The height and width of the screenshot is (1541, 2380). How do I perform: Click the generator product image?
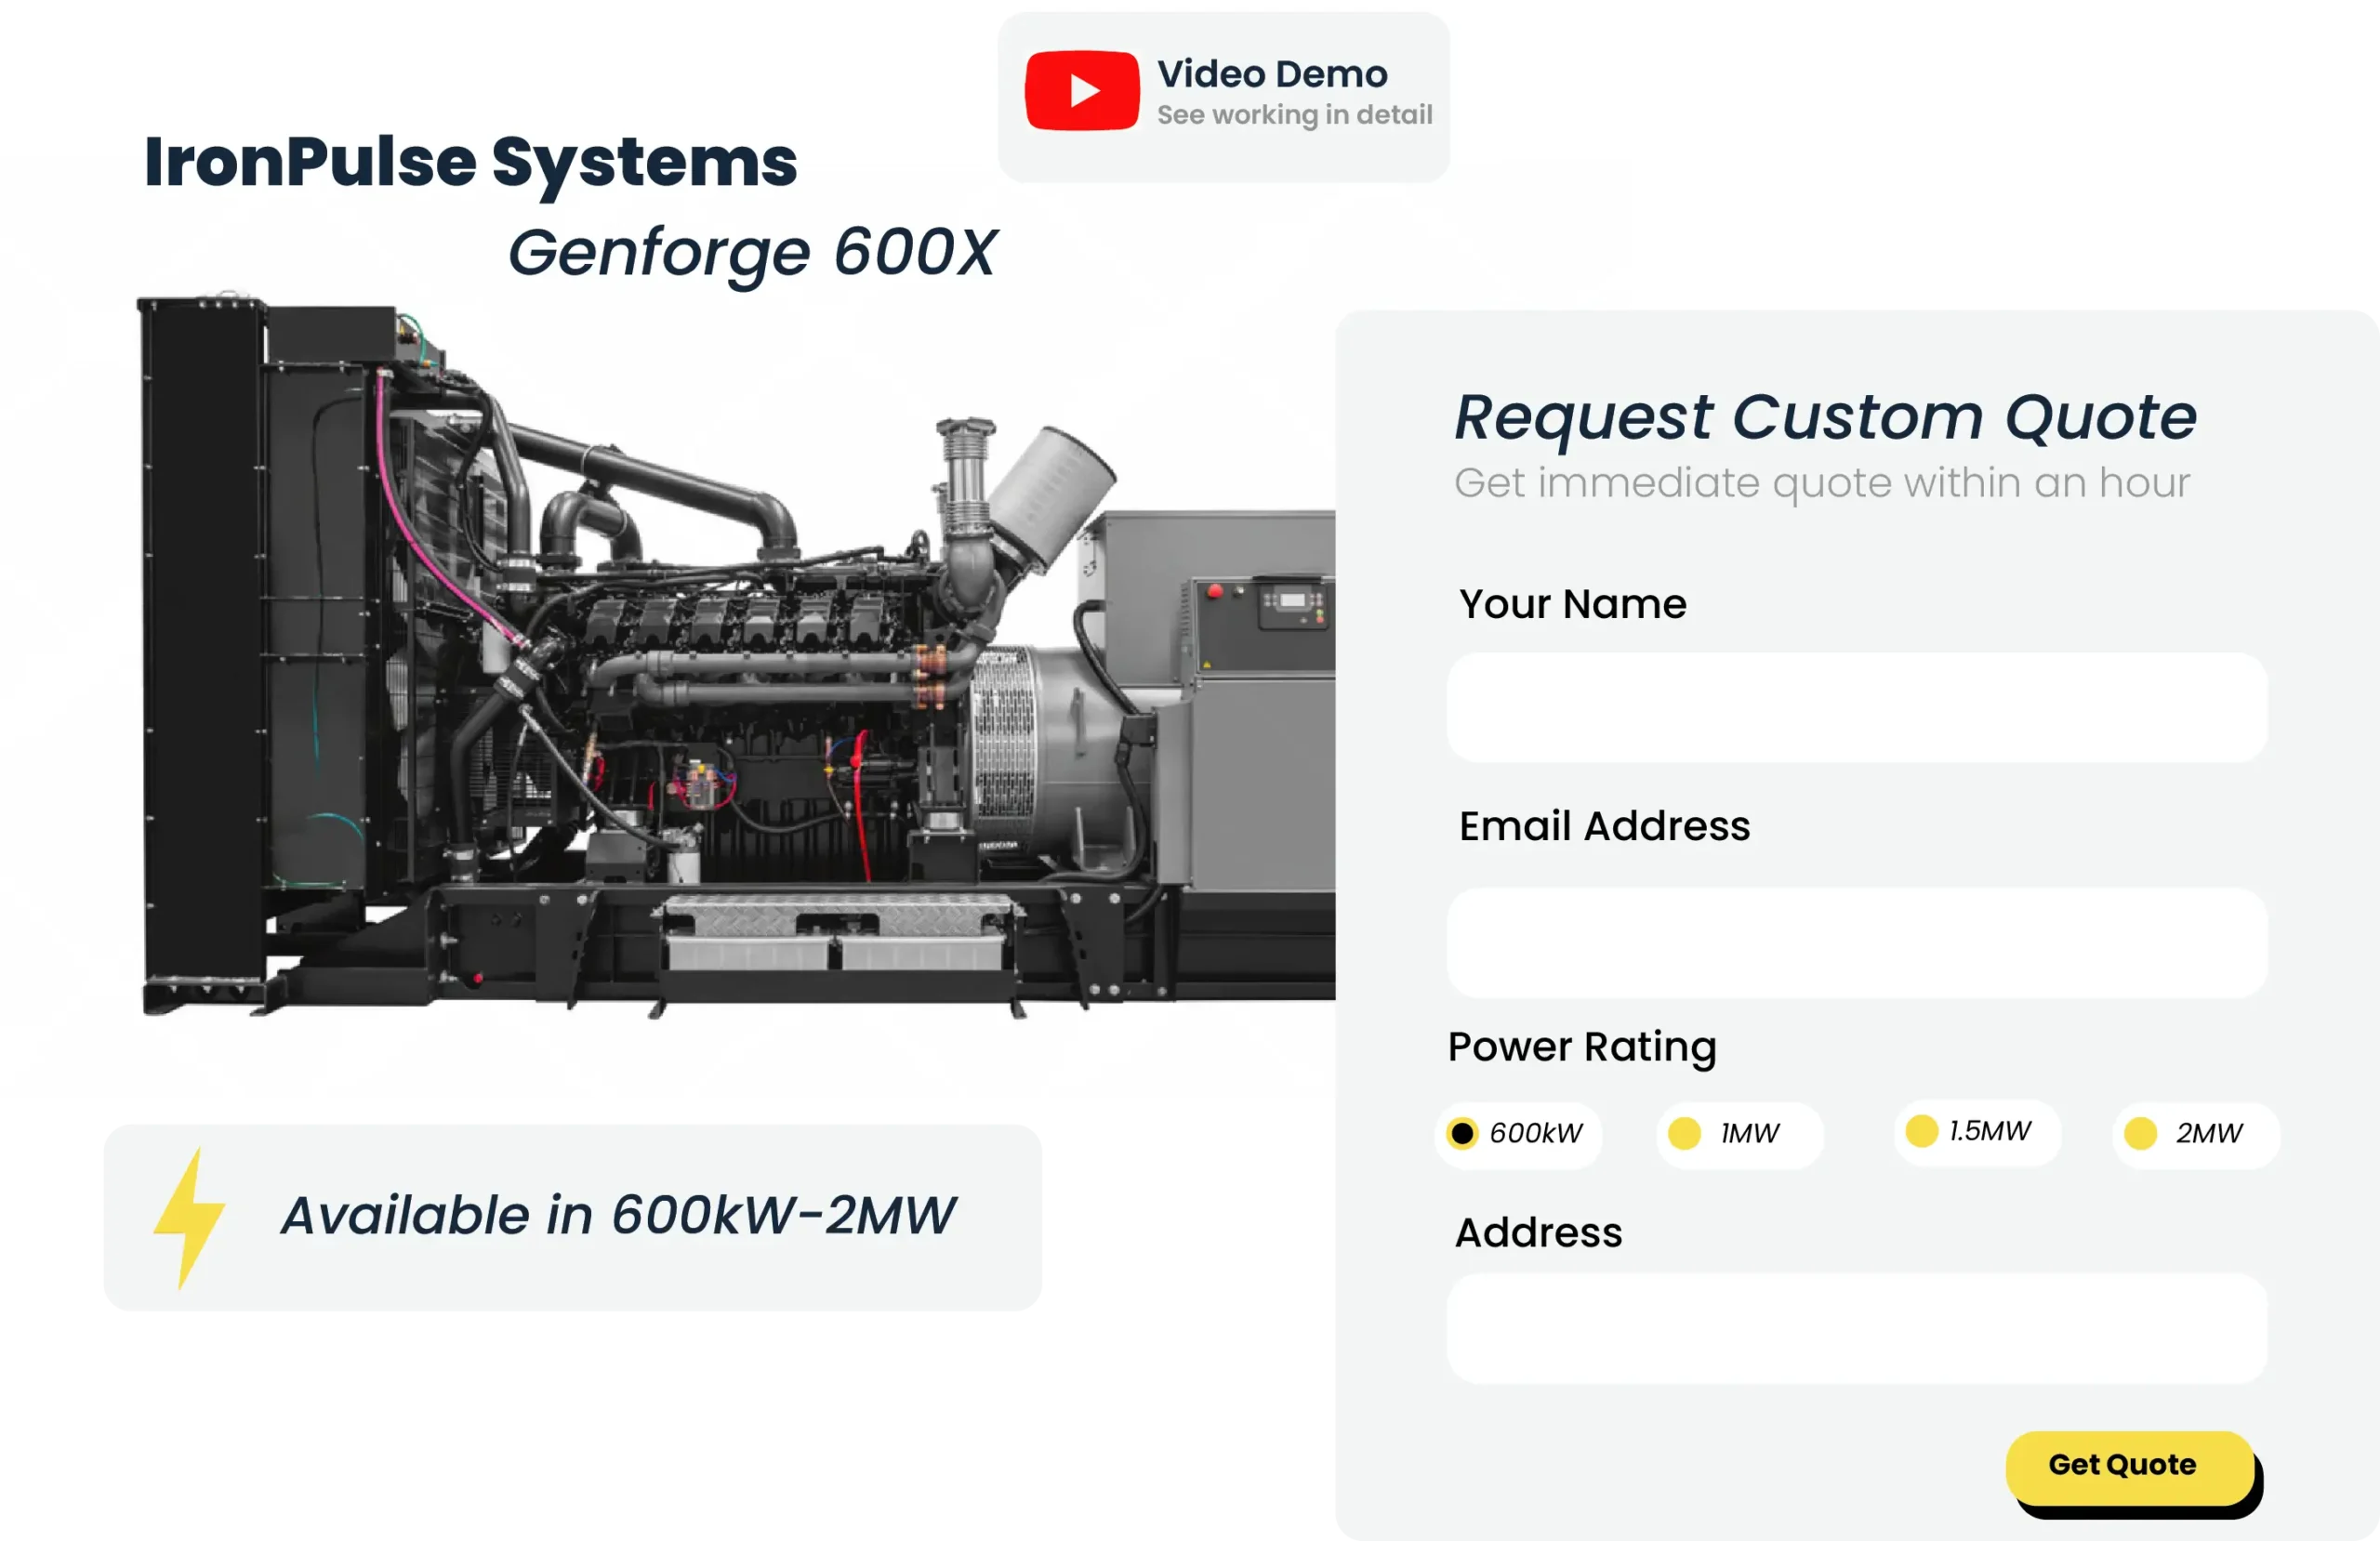(736, 655)
